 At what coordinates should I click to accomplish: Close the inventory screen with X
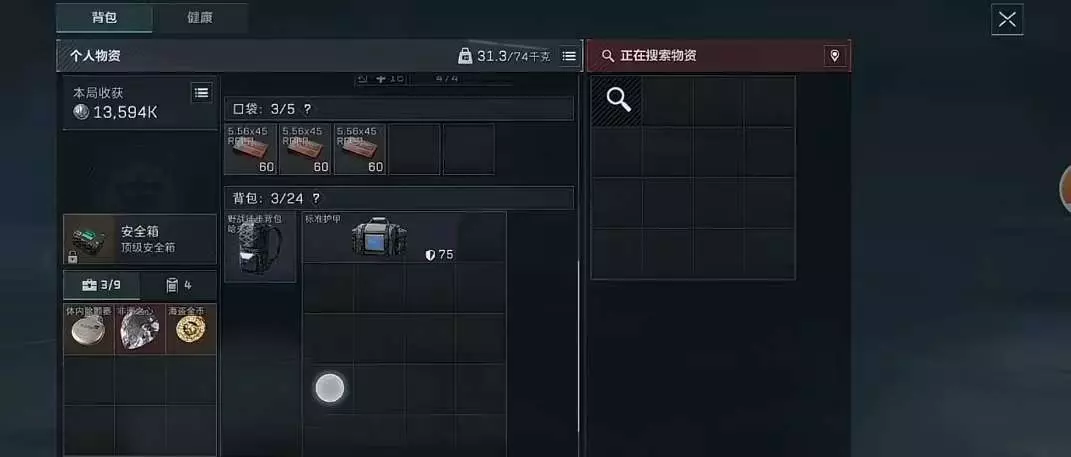point(1007,19)
